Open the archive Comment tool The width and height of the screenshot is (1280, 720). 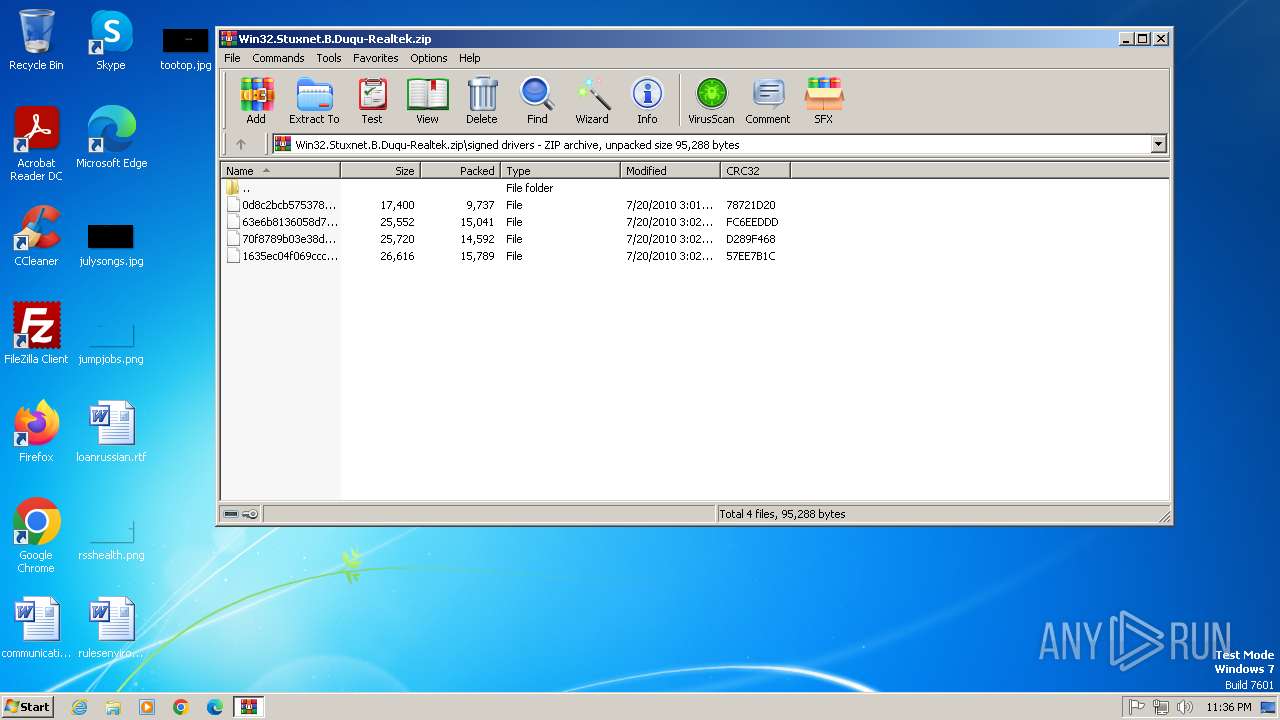(768, 101)
